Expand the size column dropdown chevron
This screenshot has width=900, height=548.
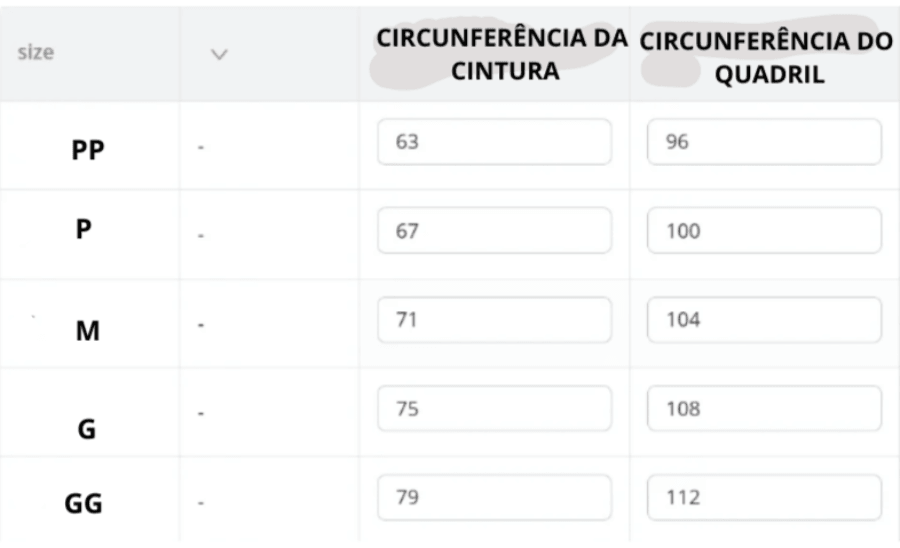tap(219, 55)
